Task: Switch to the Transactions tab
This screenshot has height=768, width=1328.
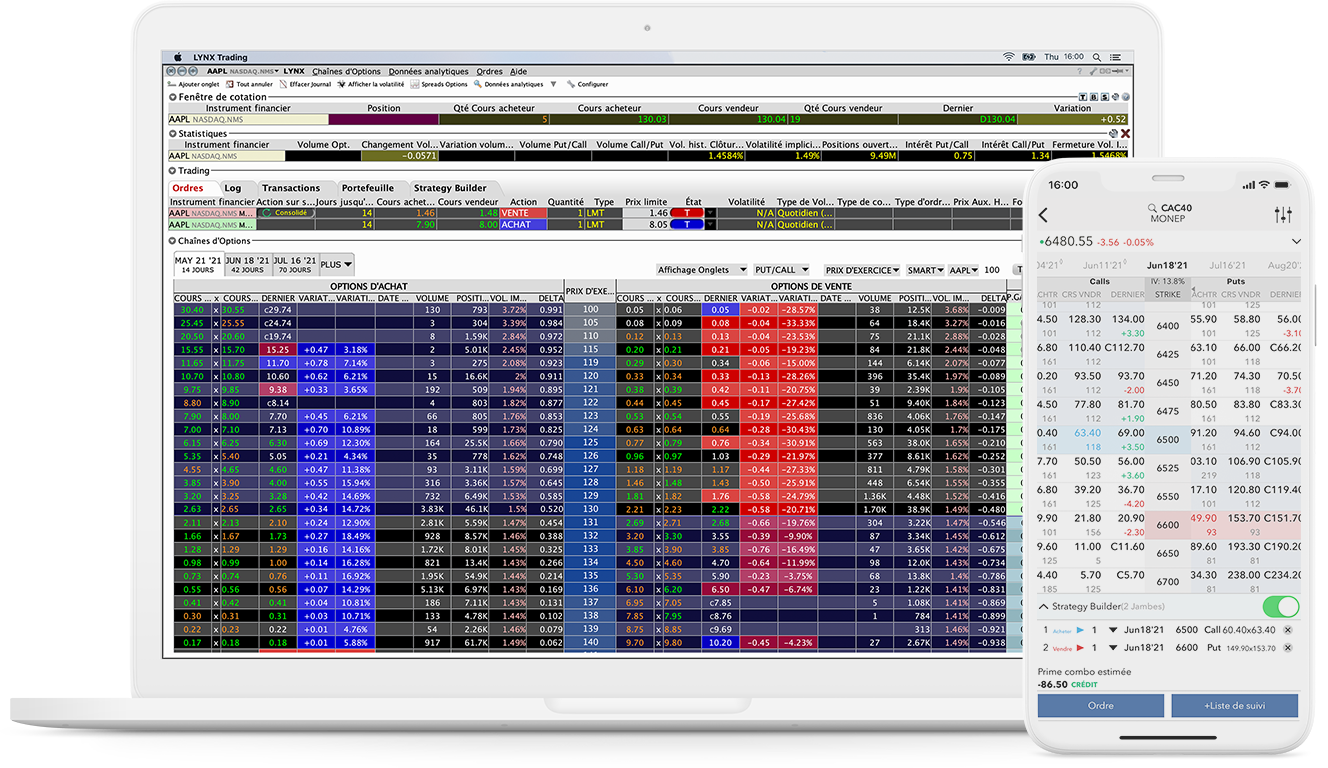Action: pos(291,188)
